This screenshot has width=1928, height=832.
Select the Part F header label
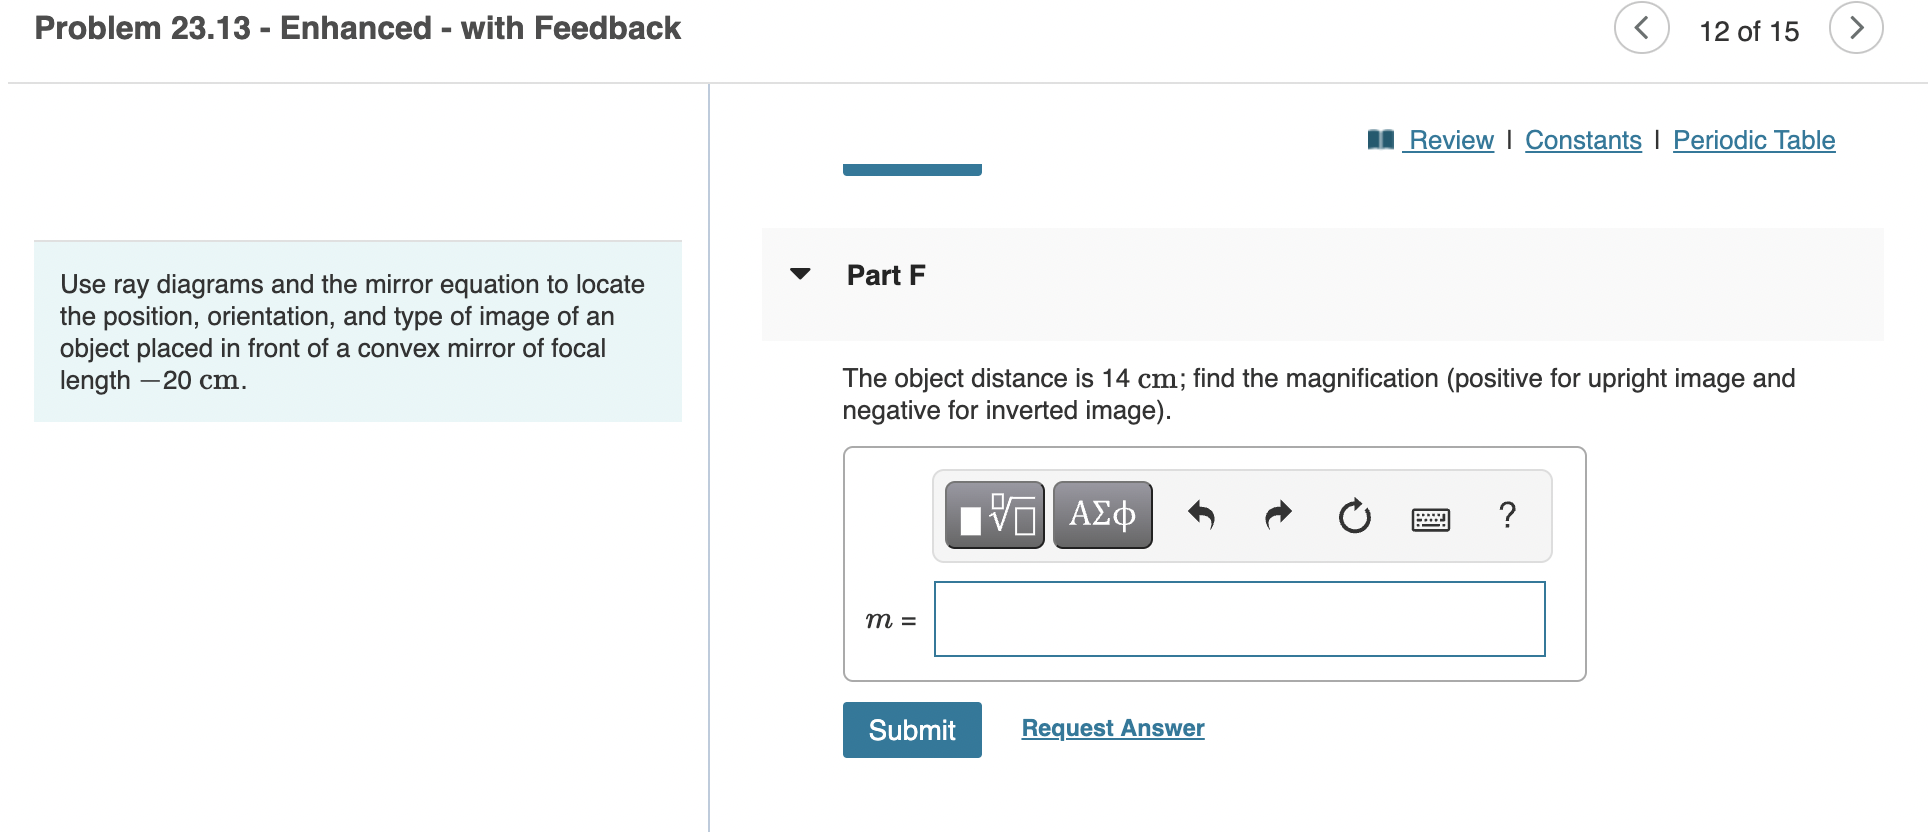(x=885, y=274)
